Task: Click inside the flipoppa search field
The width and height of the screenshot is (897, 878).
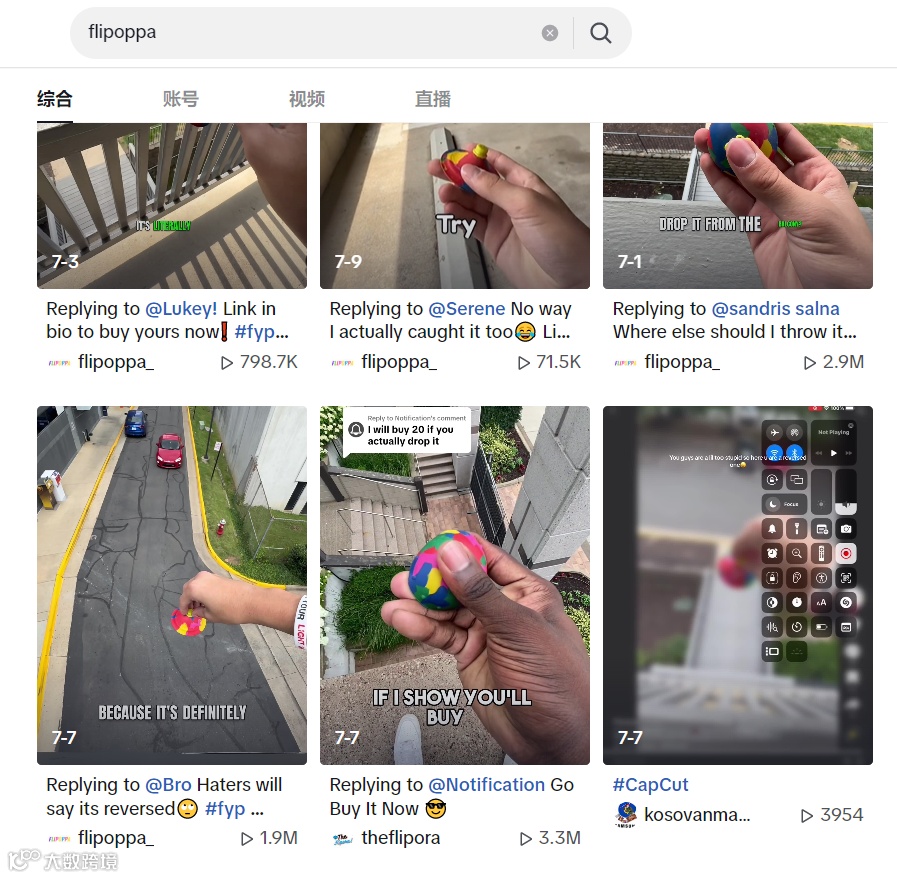Action: (x=309, y=33)
